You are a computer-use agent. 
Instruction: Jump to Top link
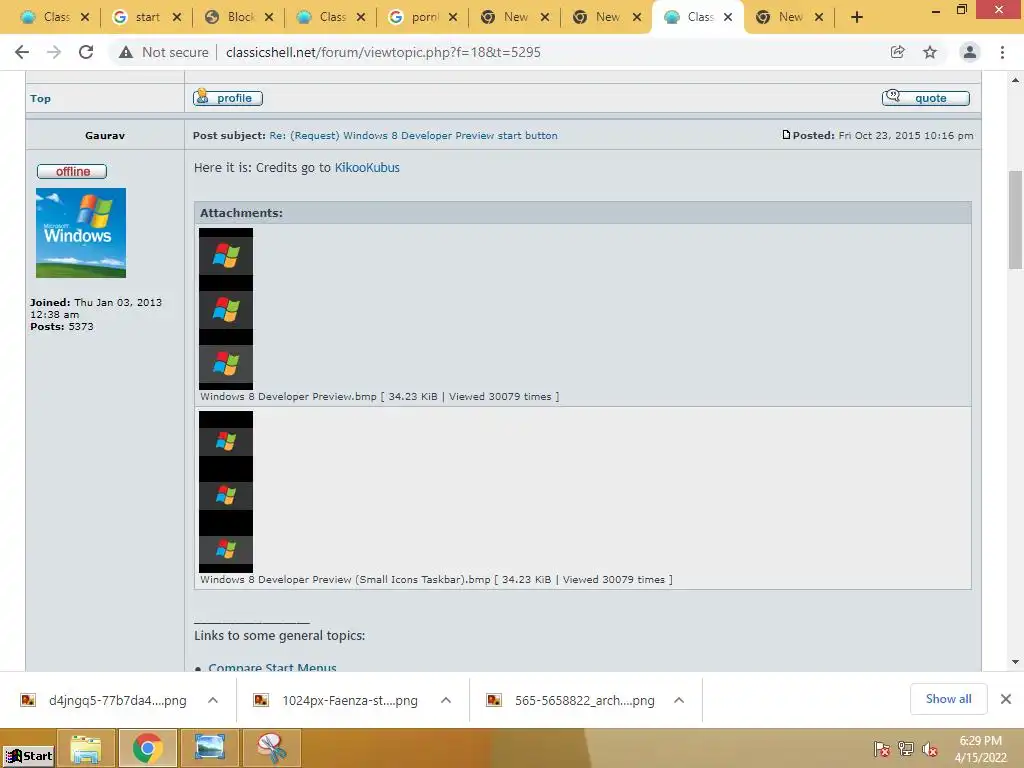40,99
